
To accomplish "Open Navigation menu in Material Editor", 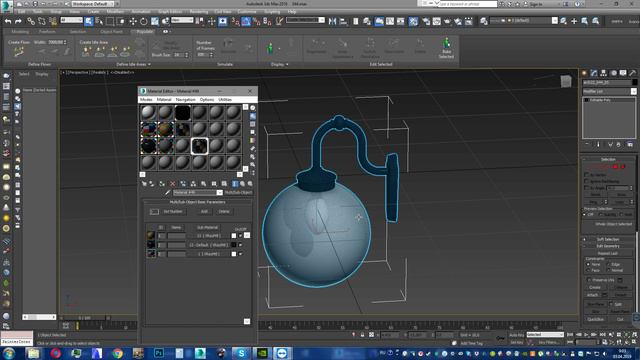I will (x=185, y=100).
